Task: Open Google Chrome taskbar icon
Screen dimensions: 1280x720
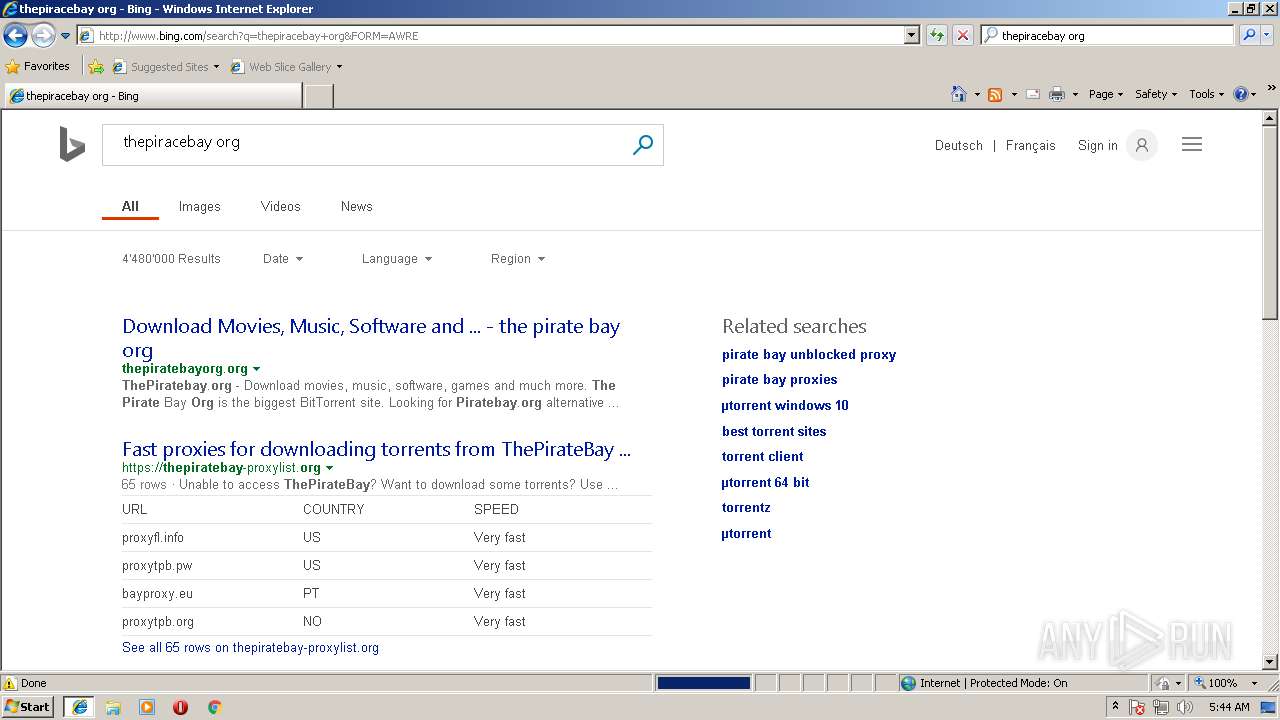Action: pos(214,707)
